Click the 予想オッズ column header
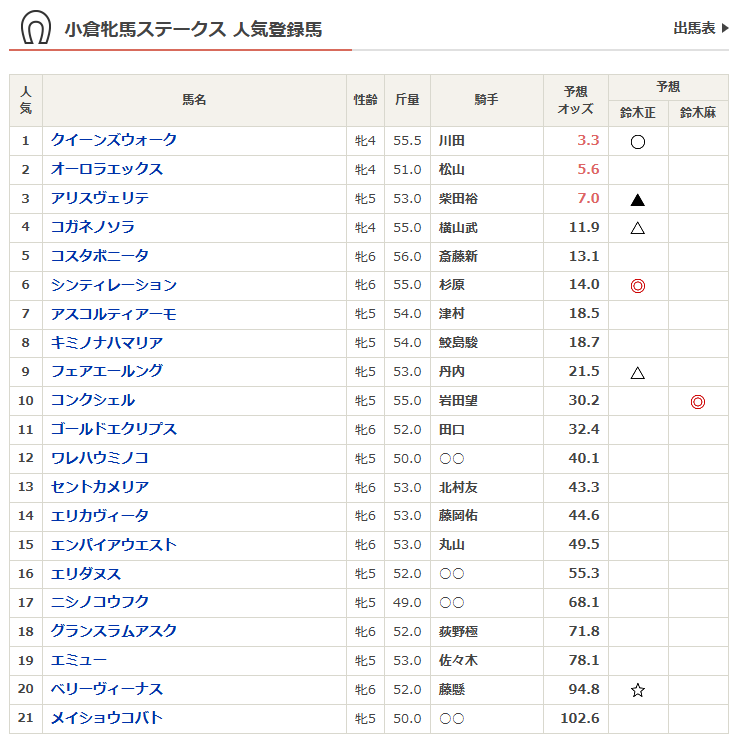Image resolution: width=738 pixels, height=744 pixels. pyautogui.click(x=575, y=100)
